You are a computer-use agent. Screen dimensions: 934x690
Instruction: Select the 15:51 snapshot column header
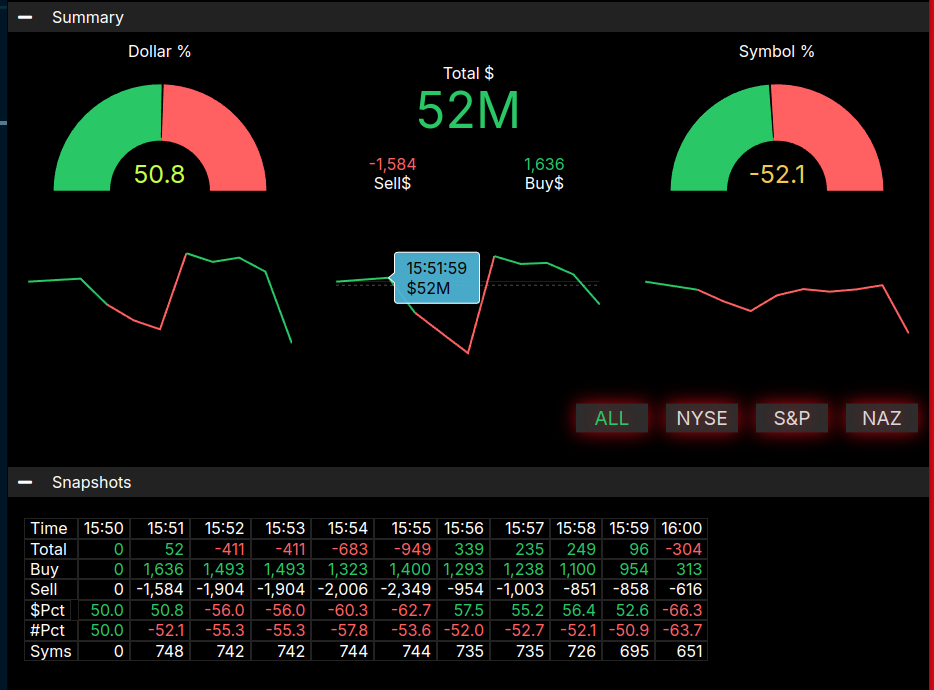166,528
